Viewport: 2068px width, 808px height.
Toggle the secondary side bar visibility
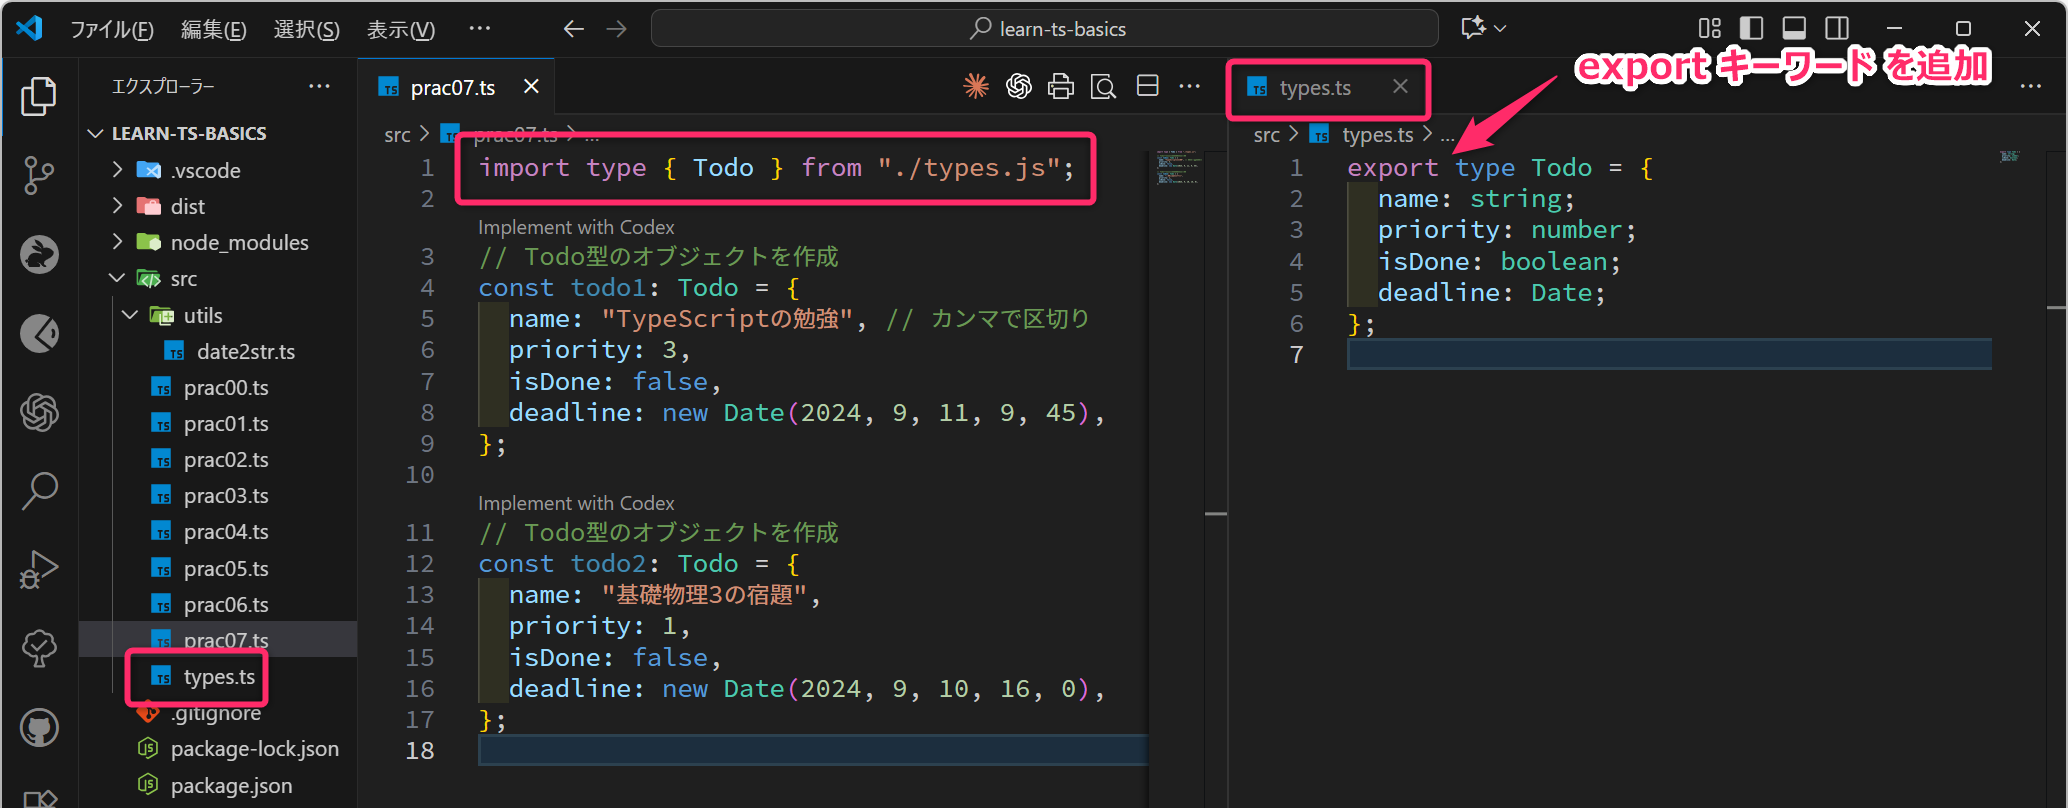(x=1837, y=29)
